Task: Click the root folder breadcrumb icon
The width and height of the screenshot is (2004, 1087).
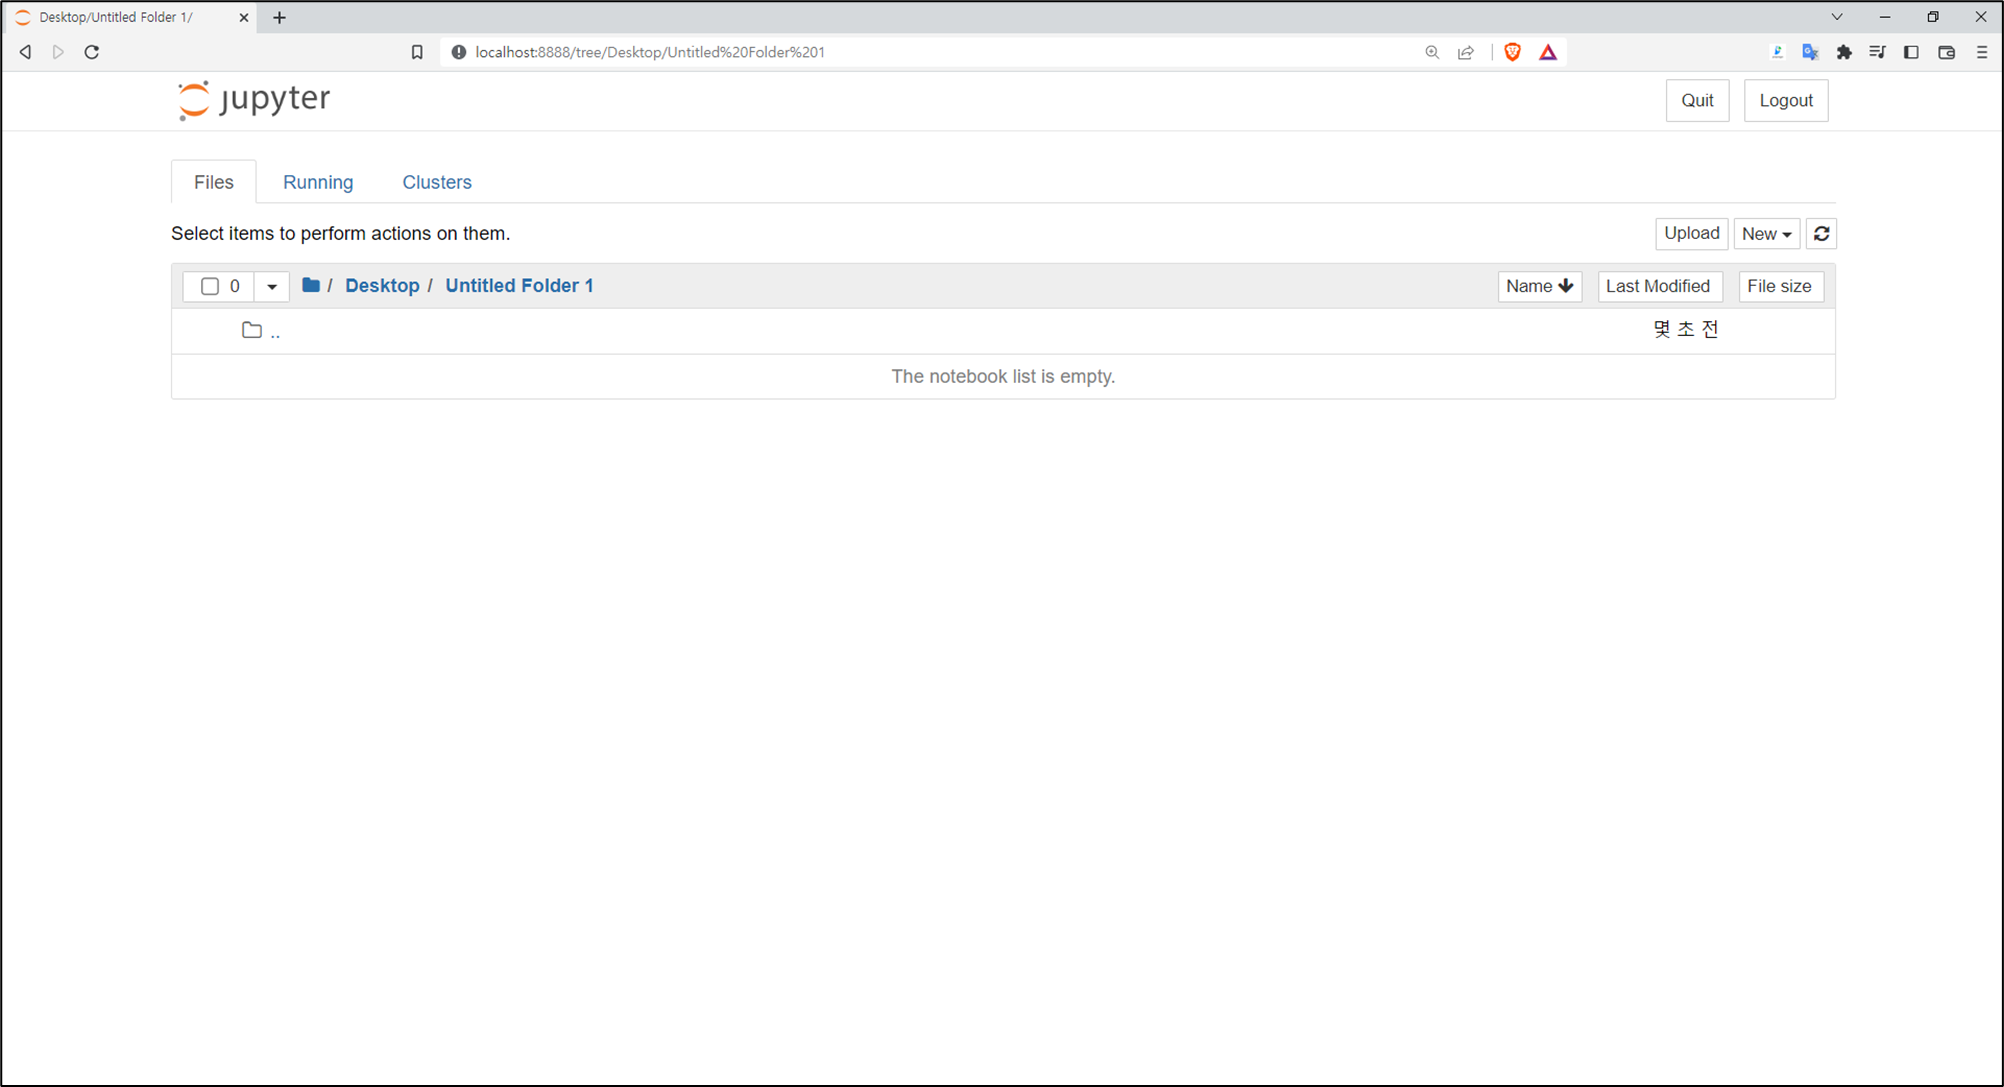Action: click(311, 285)
